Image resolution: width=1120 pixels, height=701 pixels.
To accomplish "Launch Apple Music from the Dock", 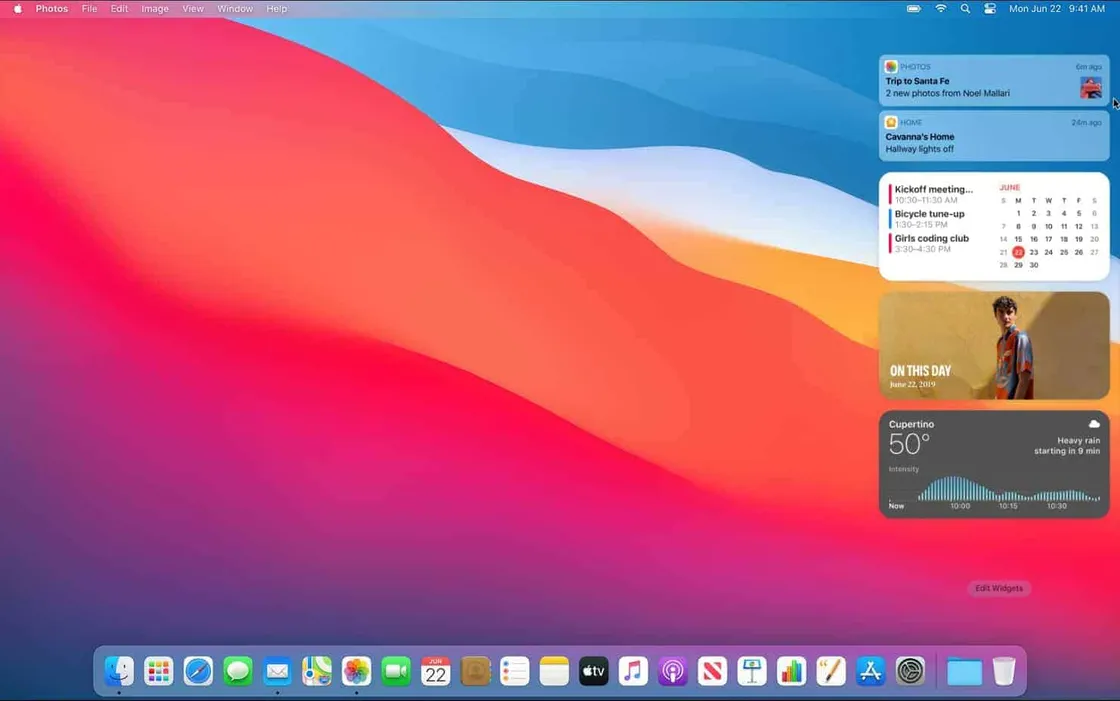I will 633,670.
